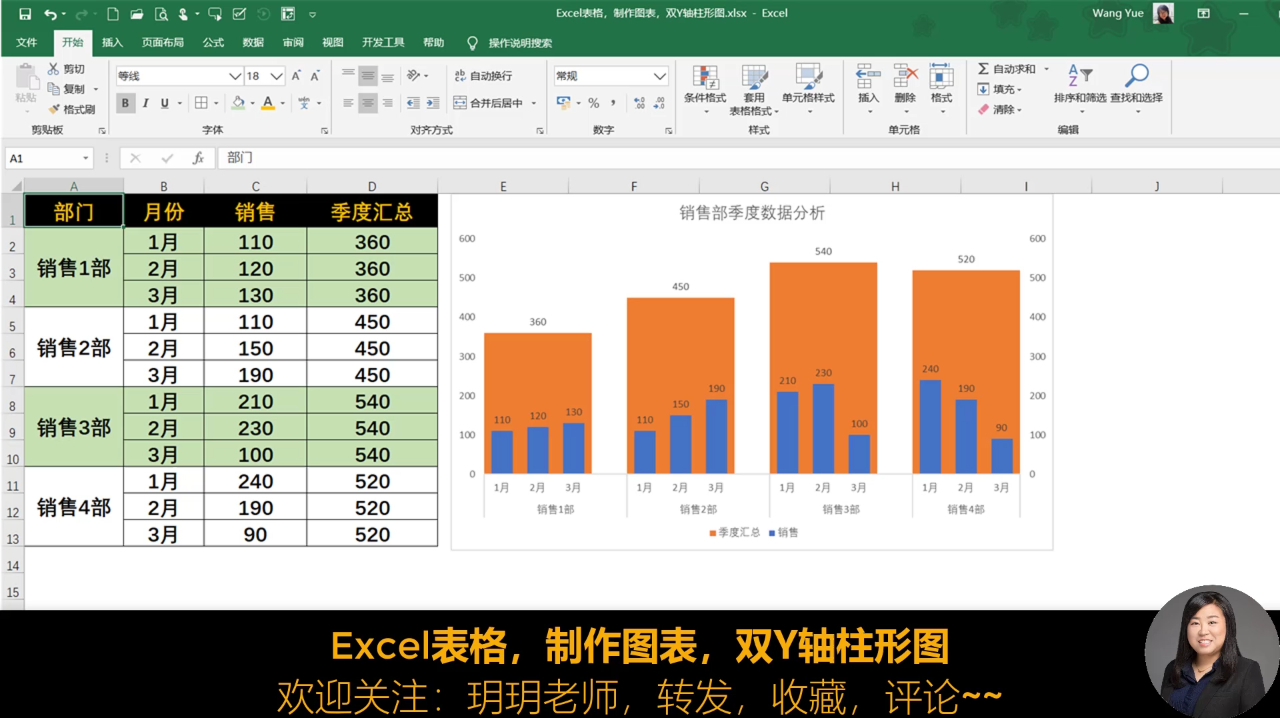
Task: Expand the Name Box dropdown arrow
Action: [x=87, y=158]
